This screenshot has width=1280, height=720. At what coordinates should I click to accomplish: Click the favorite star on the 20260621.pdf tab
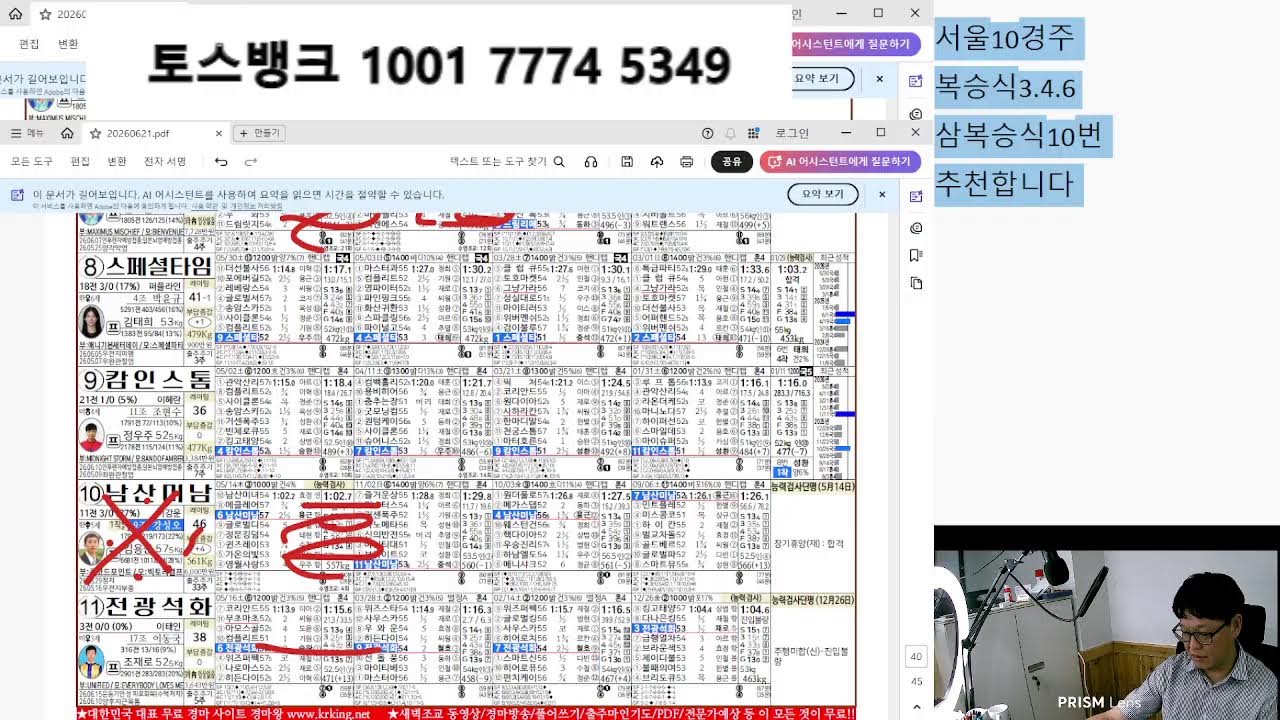96,133
